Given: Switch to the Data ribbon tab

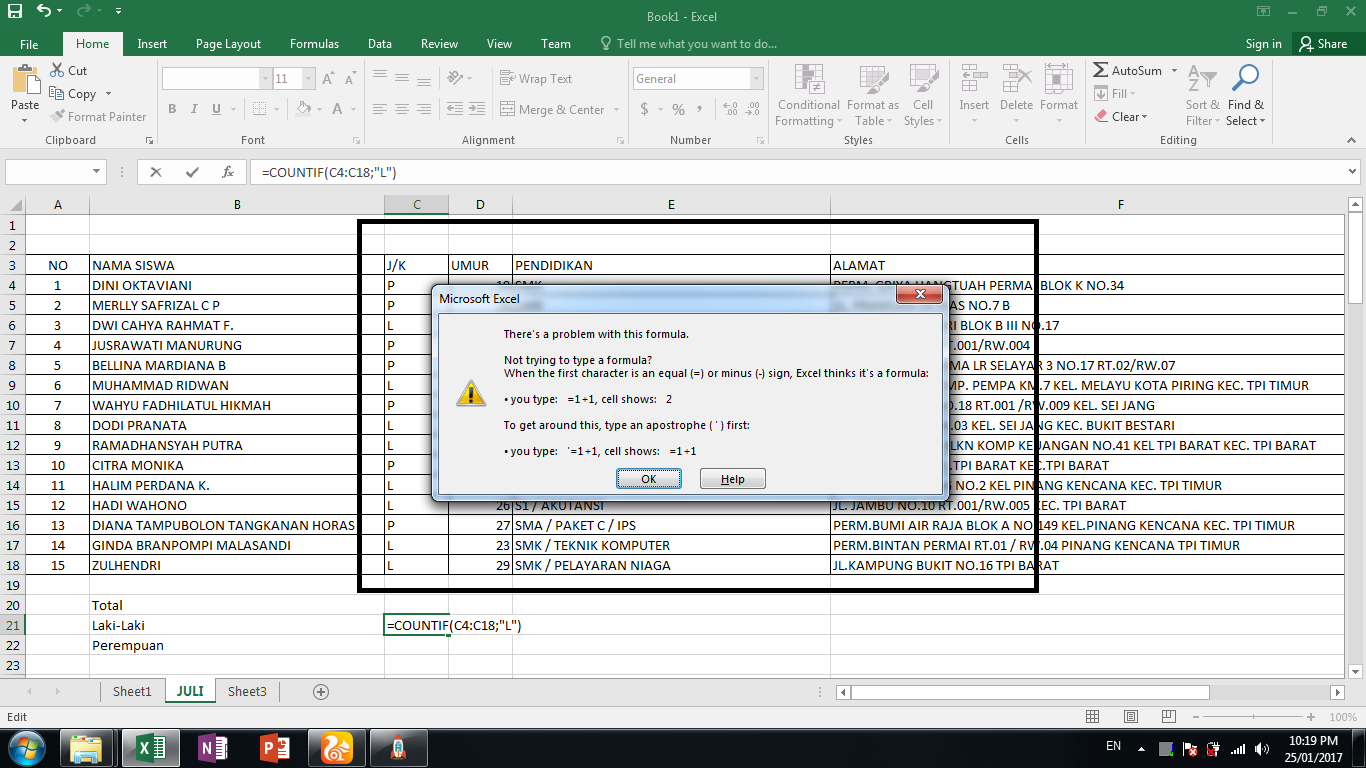Looking at the screenshot, I should [x=380, y=44].
